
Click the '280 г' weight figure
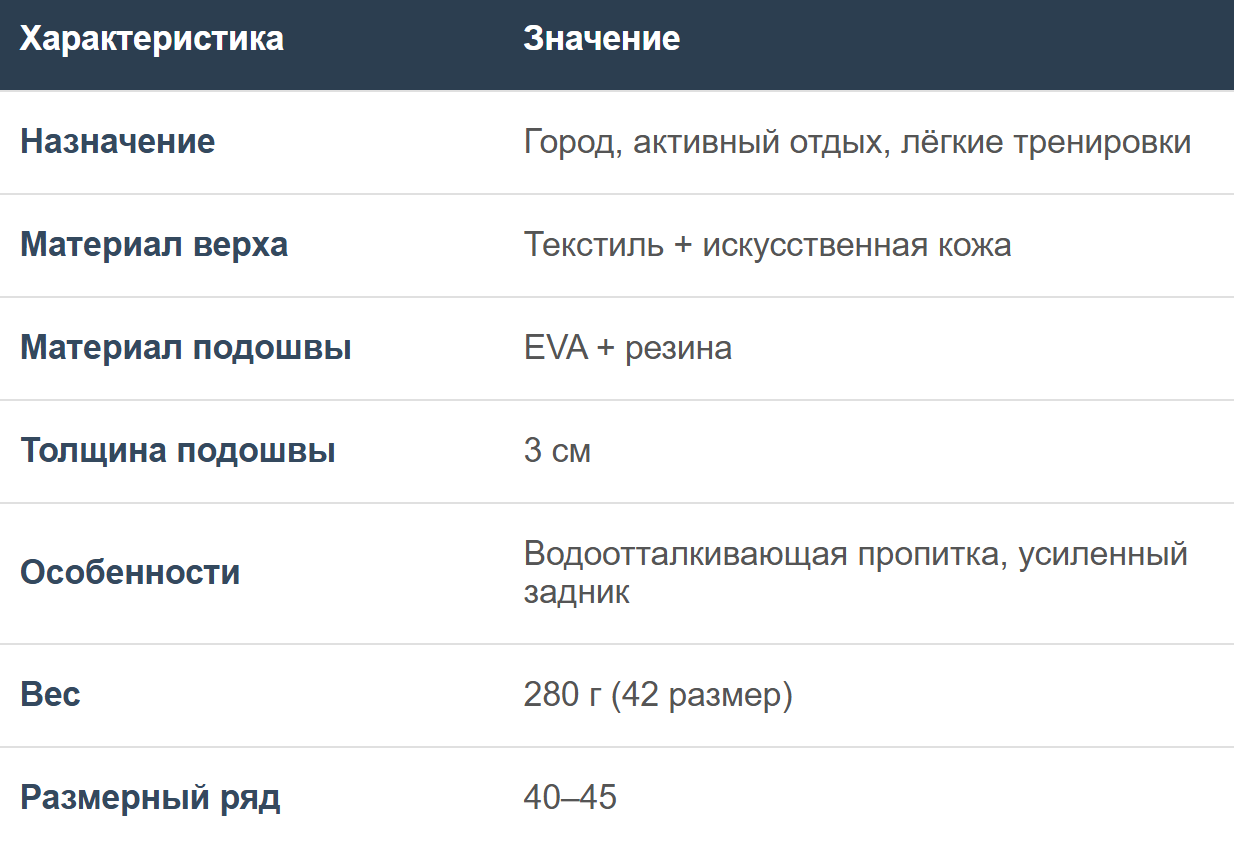(562, 695)
